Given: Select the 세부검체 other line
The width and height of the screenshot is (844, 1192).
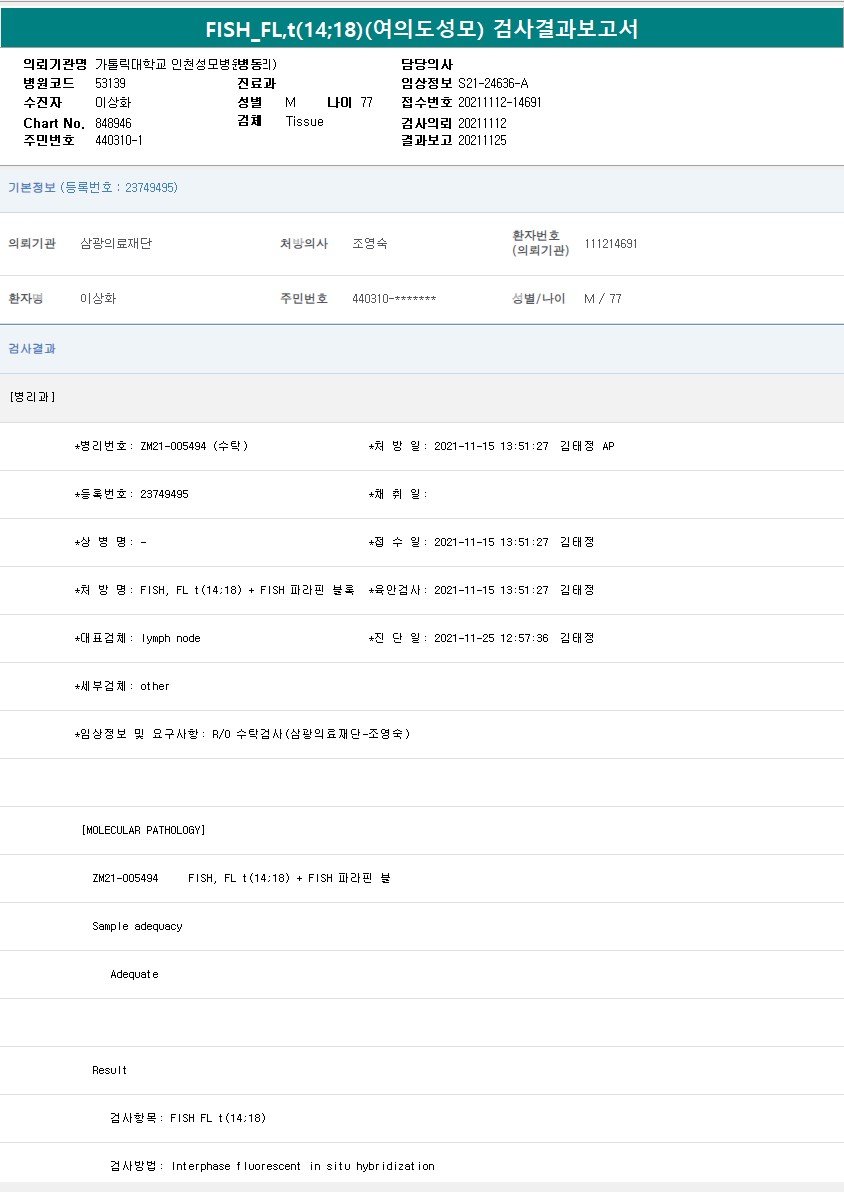Looking at the screenshot, I should pos(123,686).
